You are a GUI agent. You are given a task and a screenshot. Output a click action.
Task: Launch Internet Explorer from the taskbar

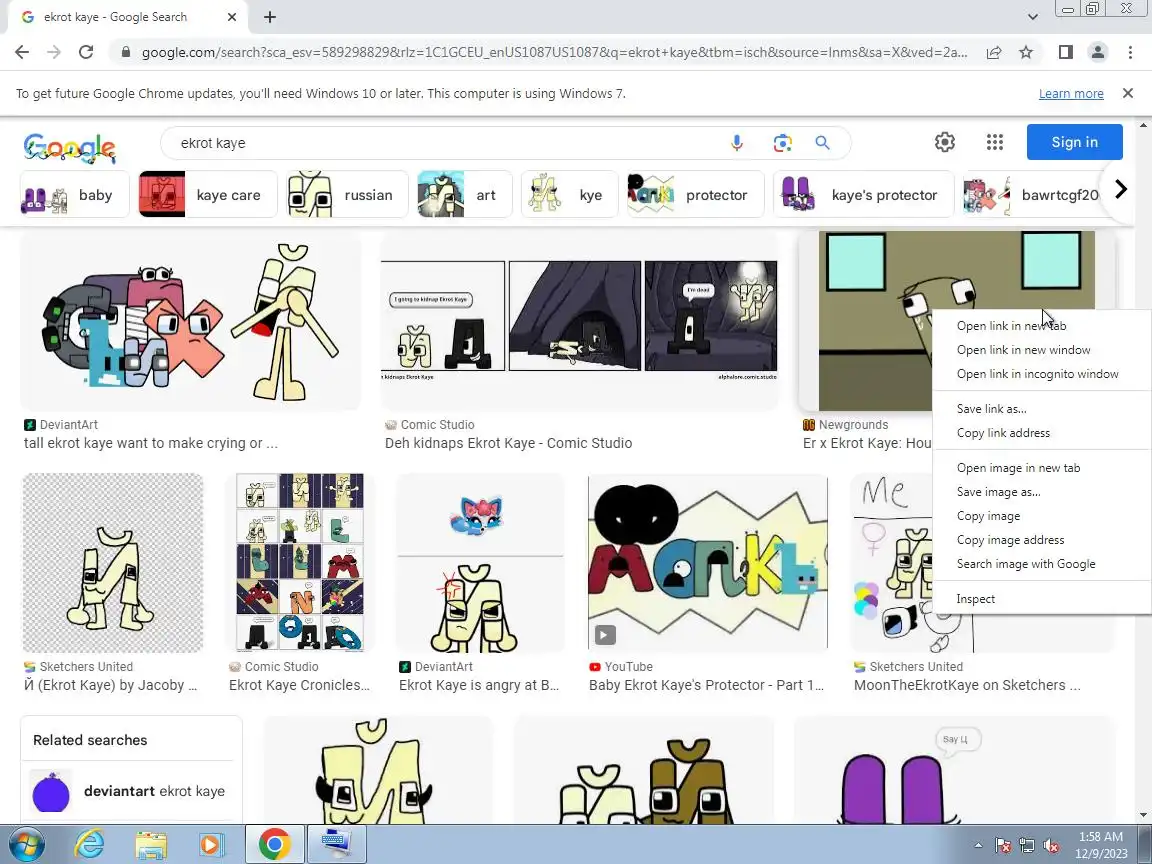(89, 844)
